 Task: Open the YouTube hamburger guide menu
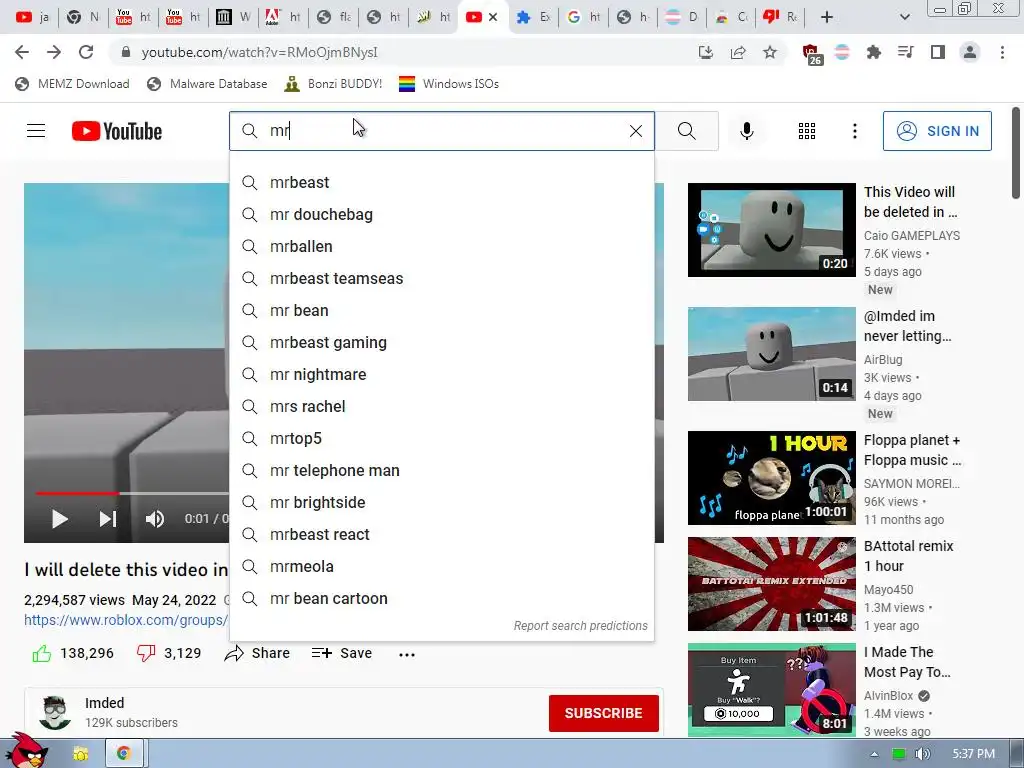coord(36,131)
